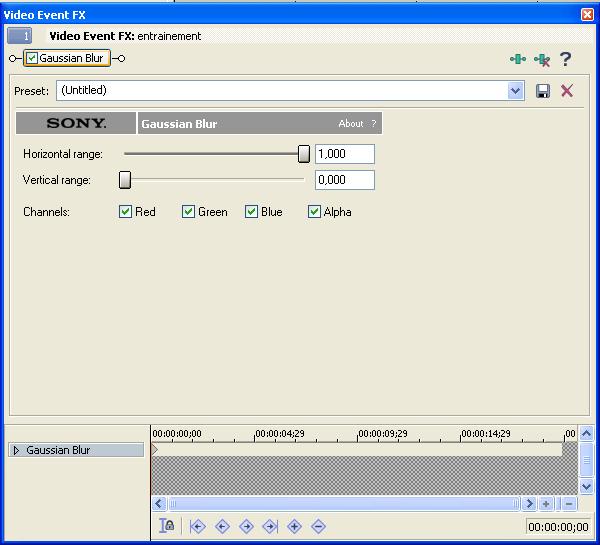Click the Sync Cursor lock icon
Image resolution: width=600 pixels, height=545 pixels.
pos(166,526)
